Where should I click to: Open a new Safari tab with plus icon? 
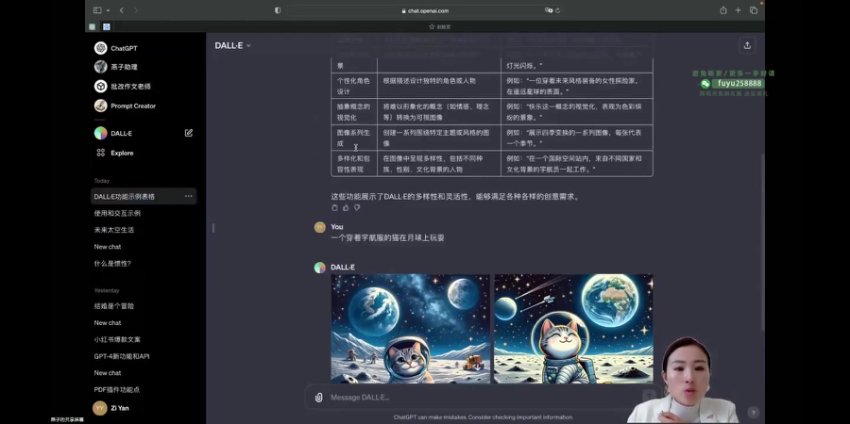pyautogui.click(x=738, y=10)
